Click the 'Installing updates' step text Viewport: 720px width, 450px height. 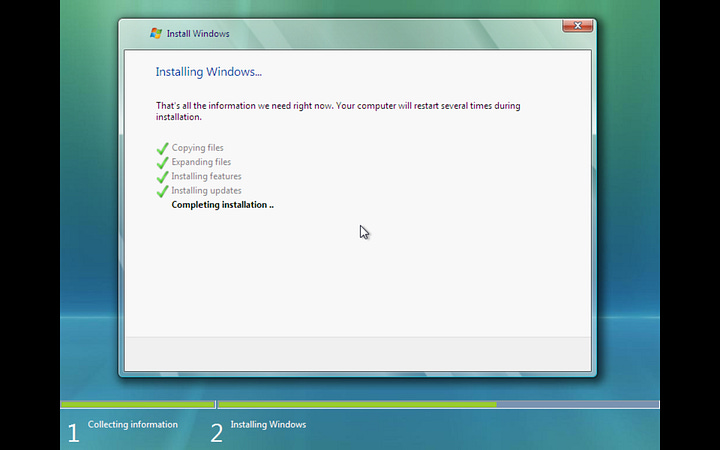click(206, 191)
